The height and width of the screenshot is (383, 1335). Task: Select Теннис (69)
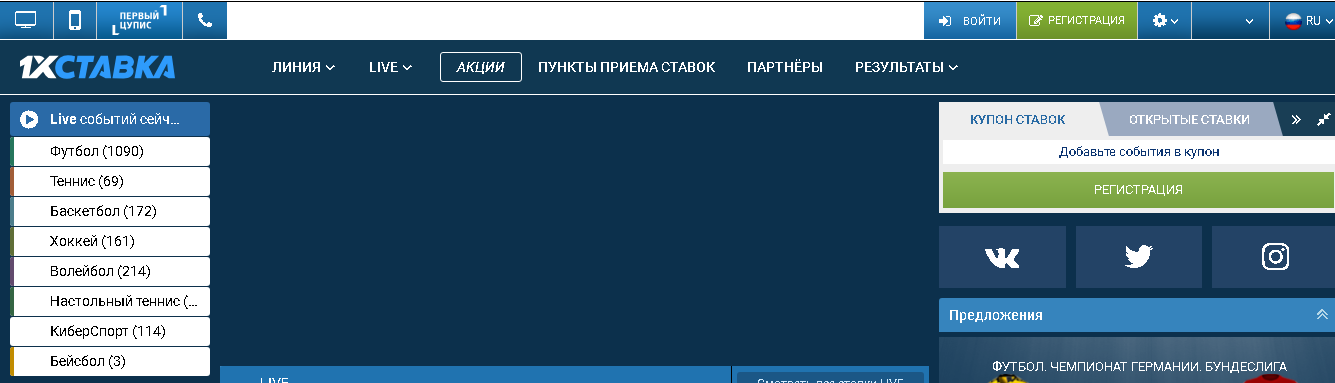point(110,182)
